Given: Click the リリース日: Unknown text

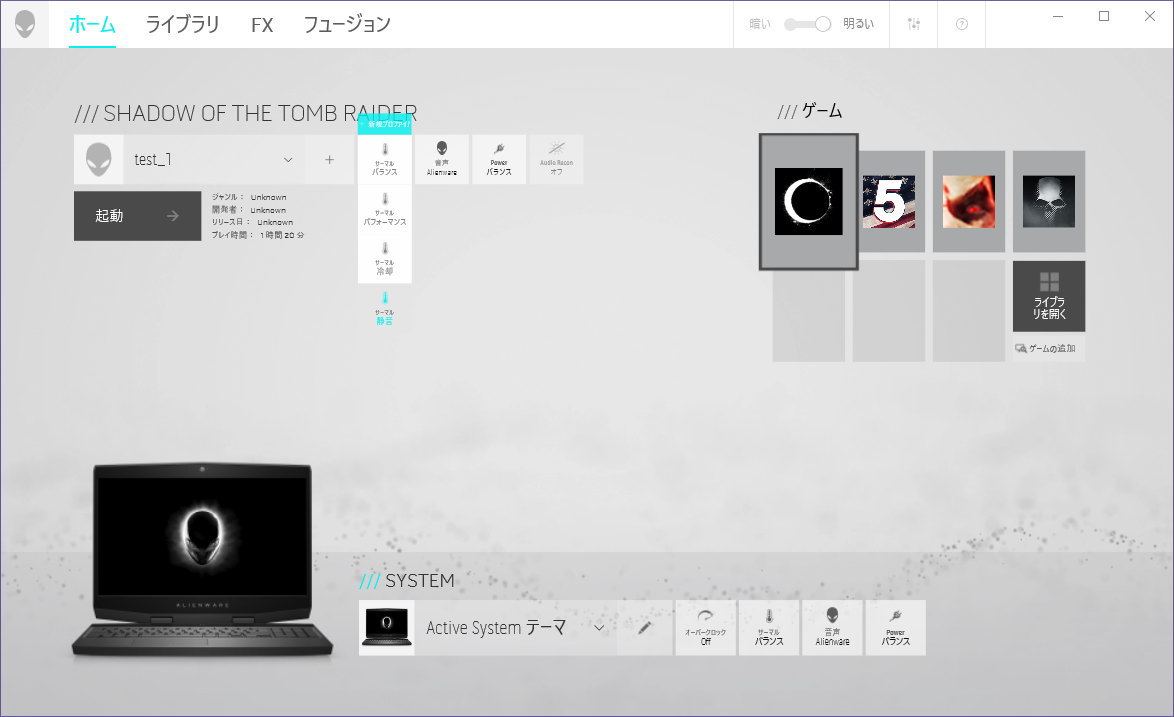Looking at the screenshot, I should (252, 222).
